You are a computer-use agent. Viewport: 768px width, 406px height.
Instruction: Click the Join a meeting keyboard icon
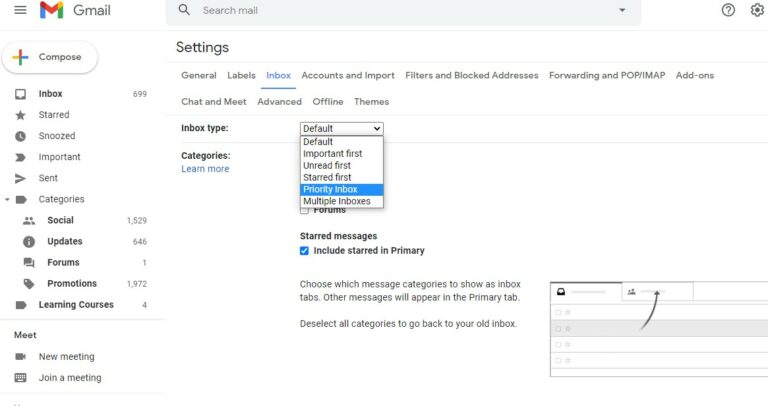pos(20,378)
